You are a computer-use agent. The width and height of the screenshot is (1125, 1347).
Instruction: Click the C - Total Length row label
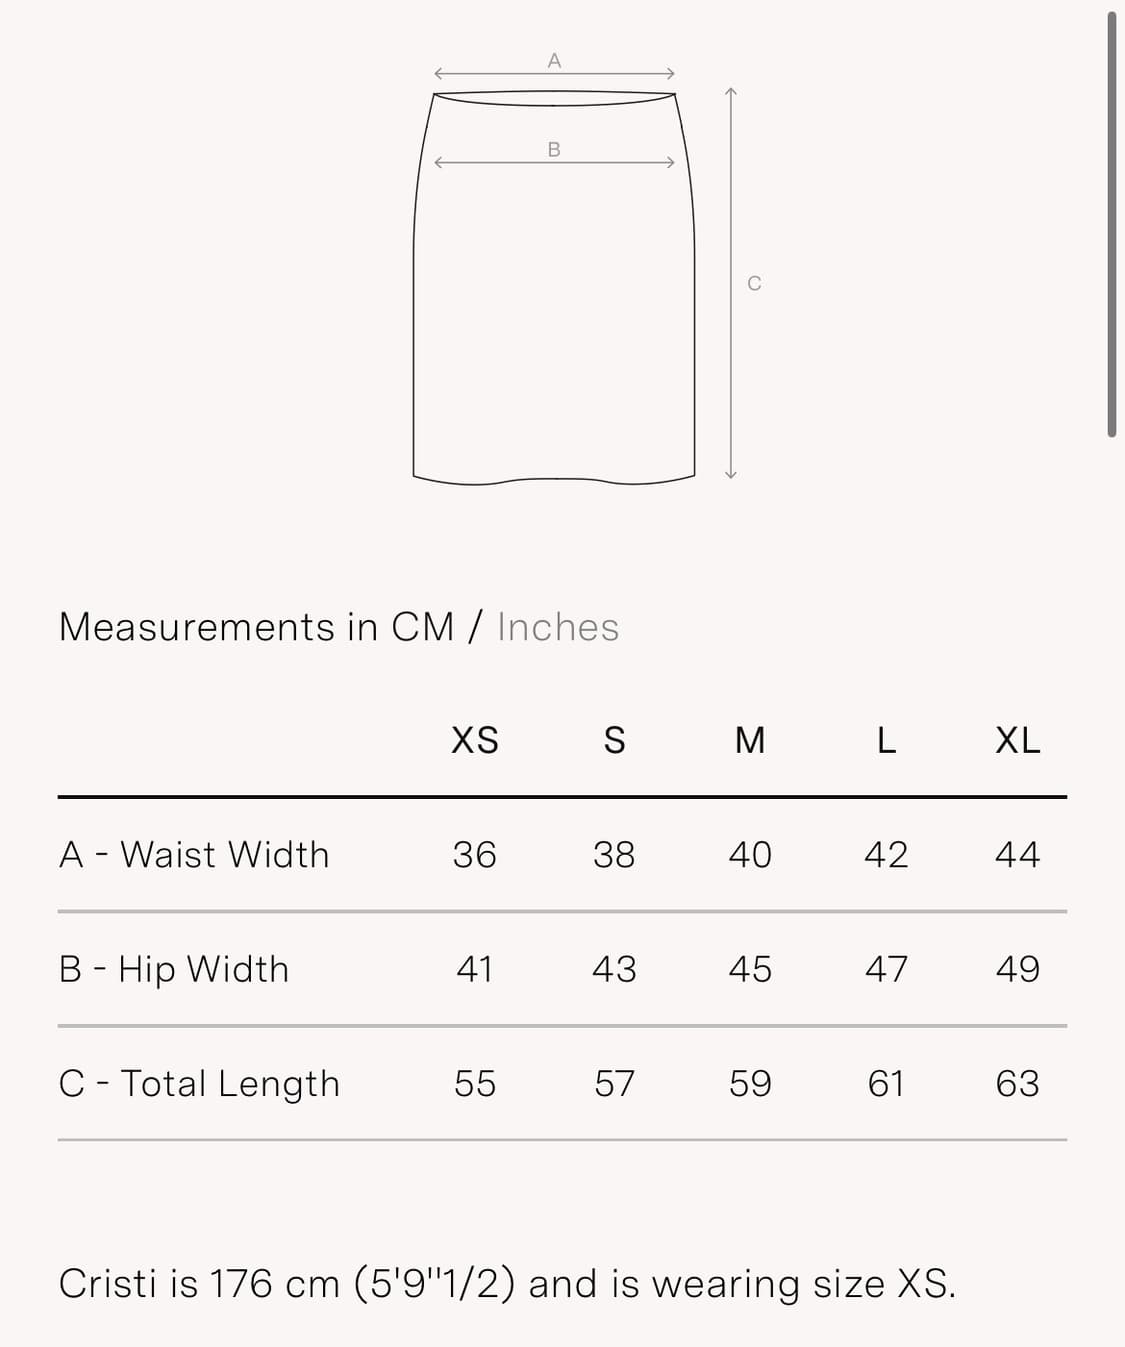coord(199,1084)
